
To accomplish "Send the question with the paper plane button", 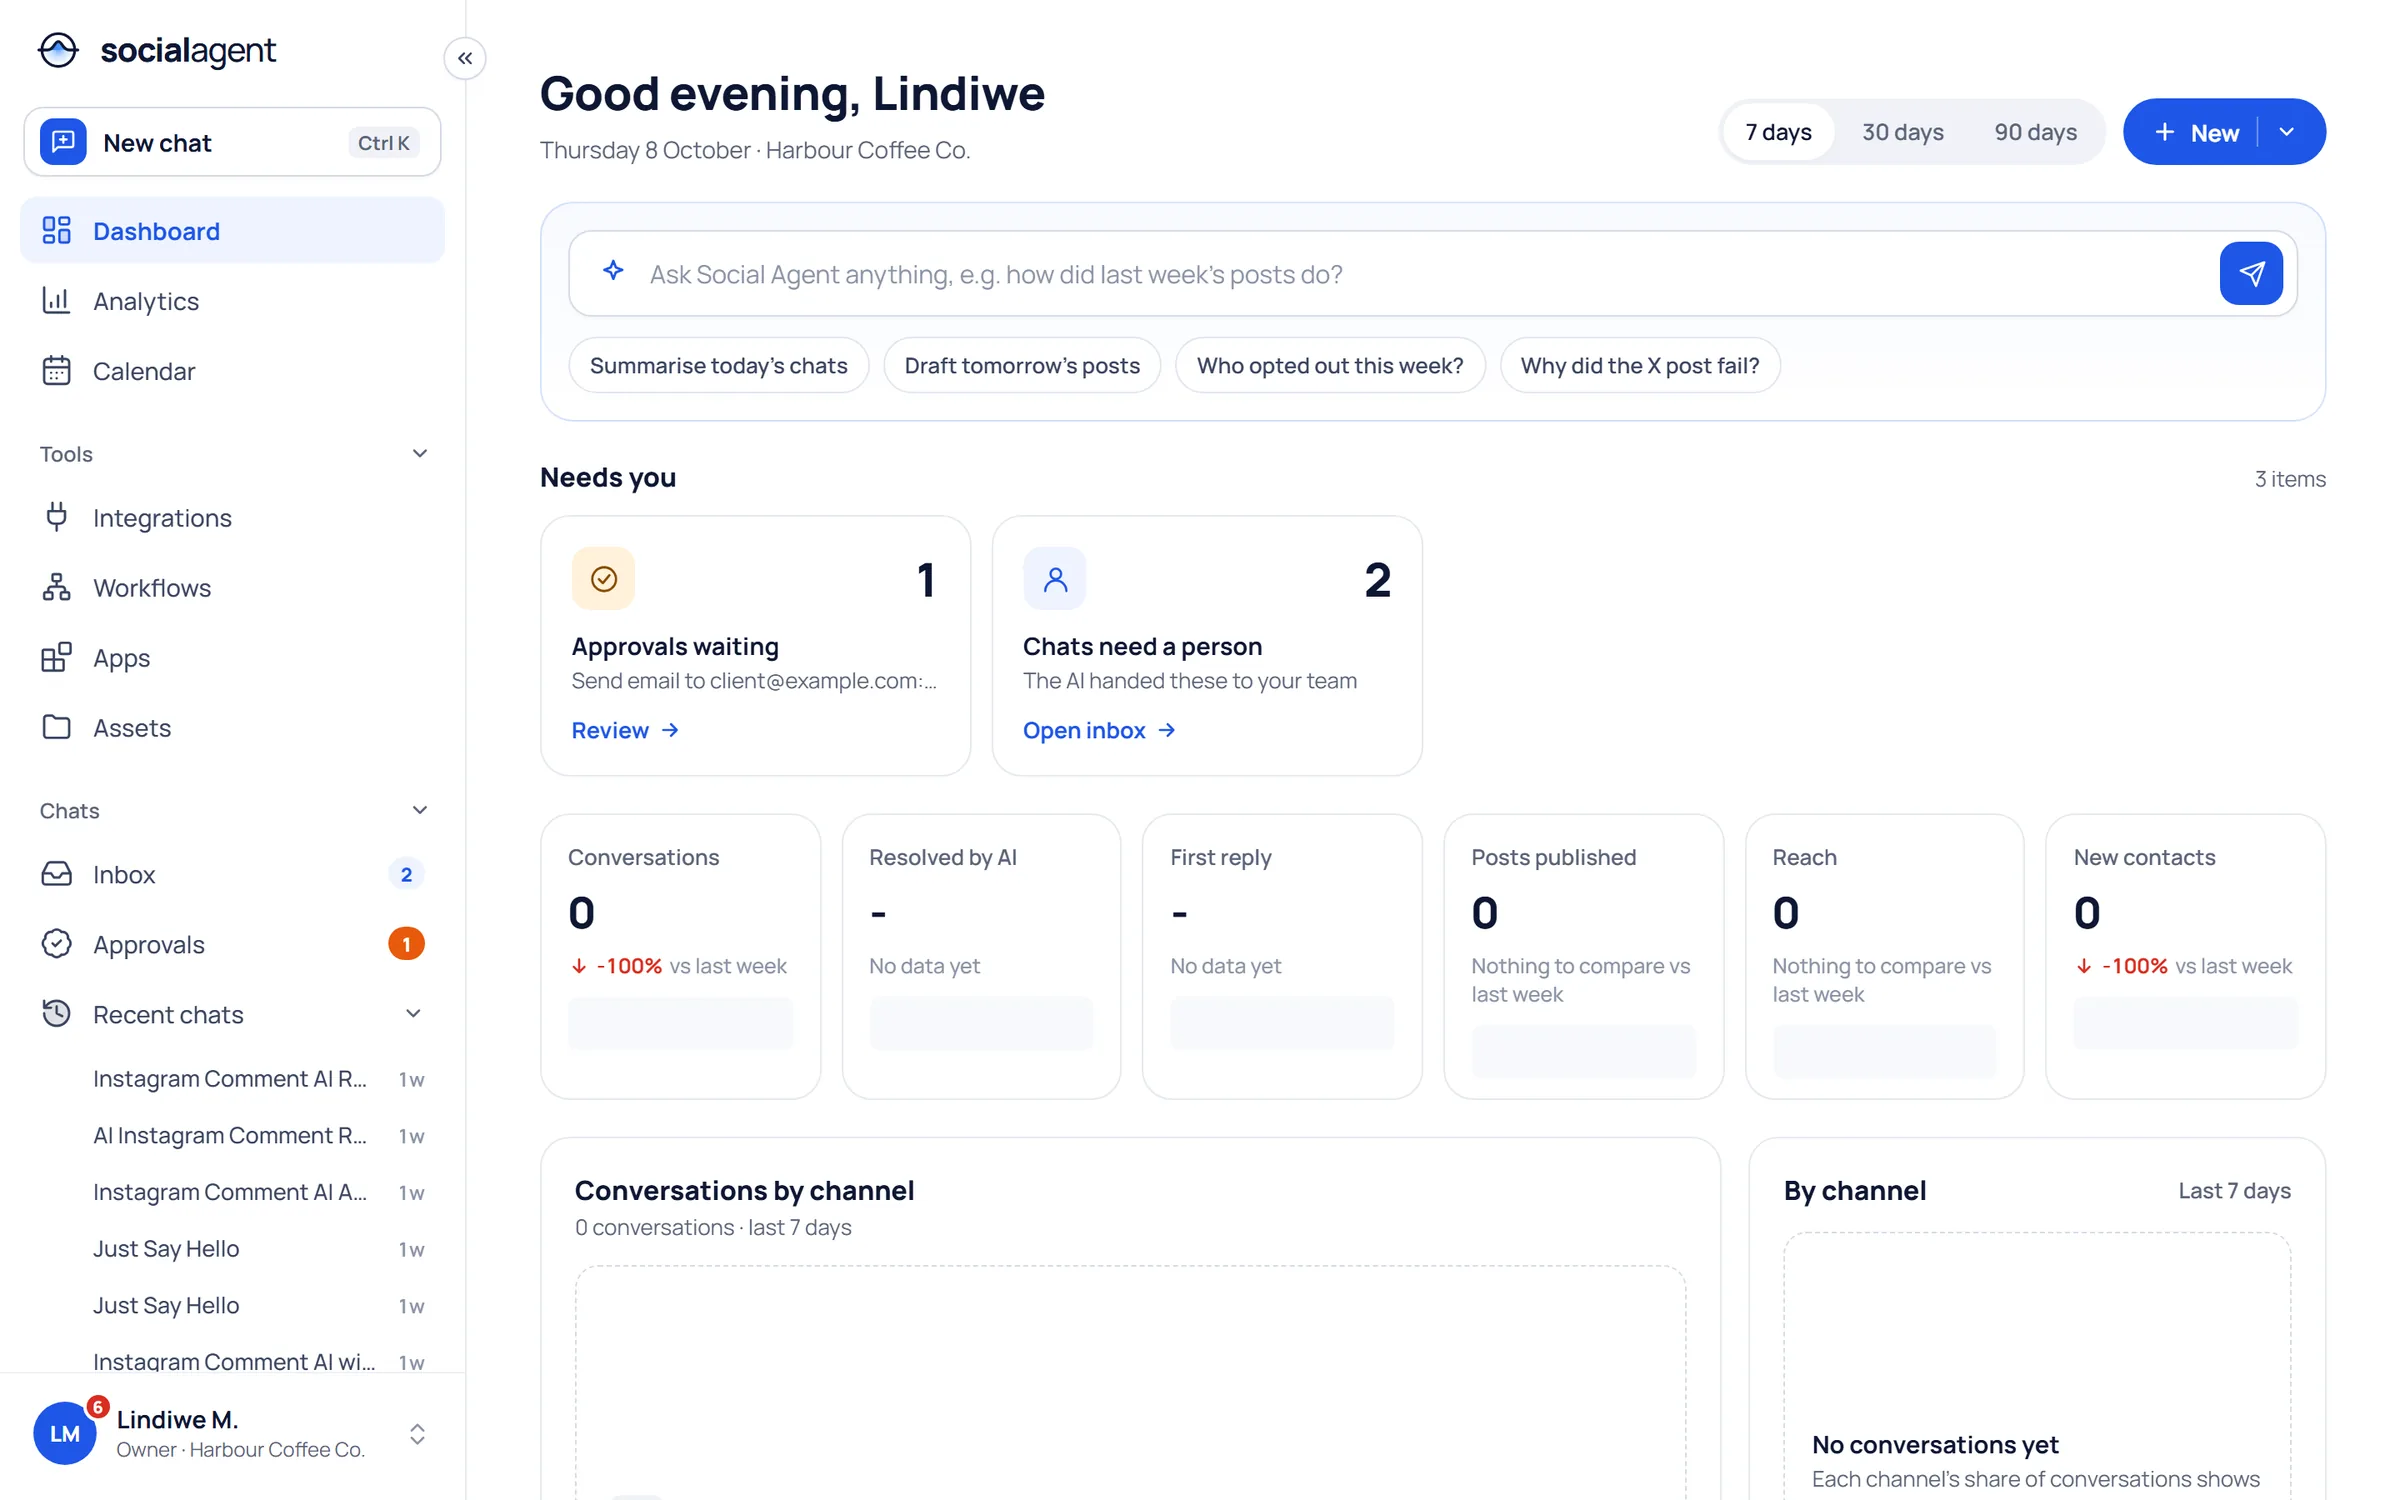I will [2250, 273].
